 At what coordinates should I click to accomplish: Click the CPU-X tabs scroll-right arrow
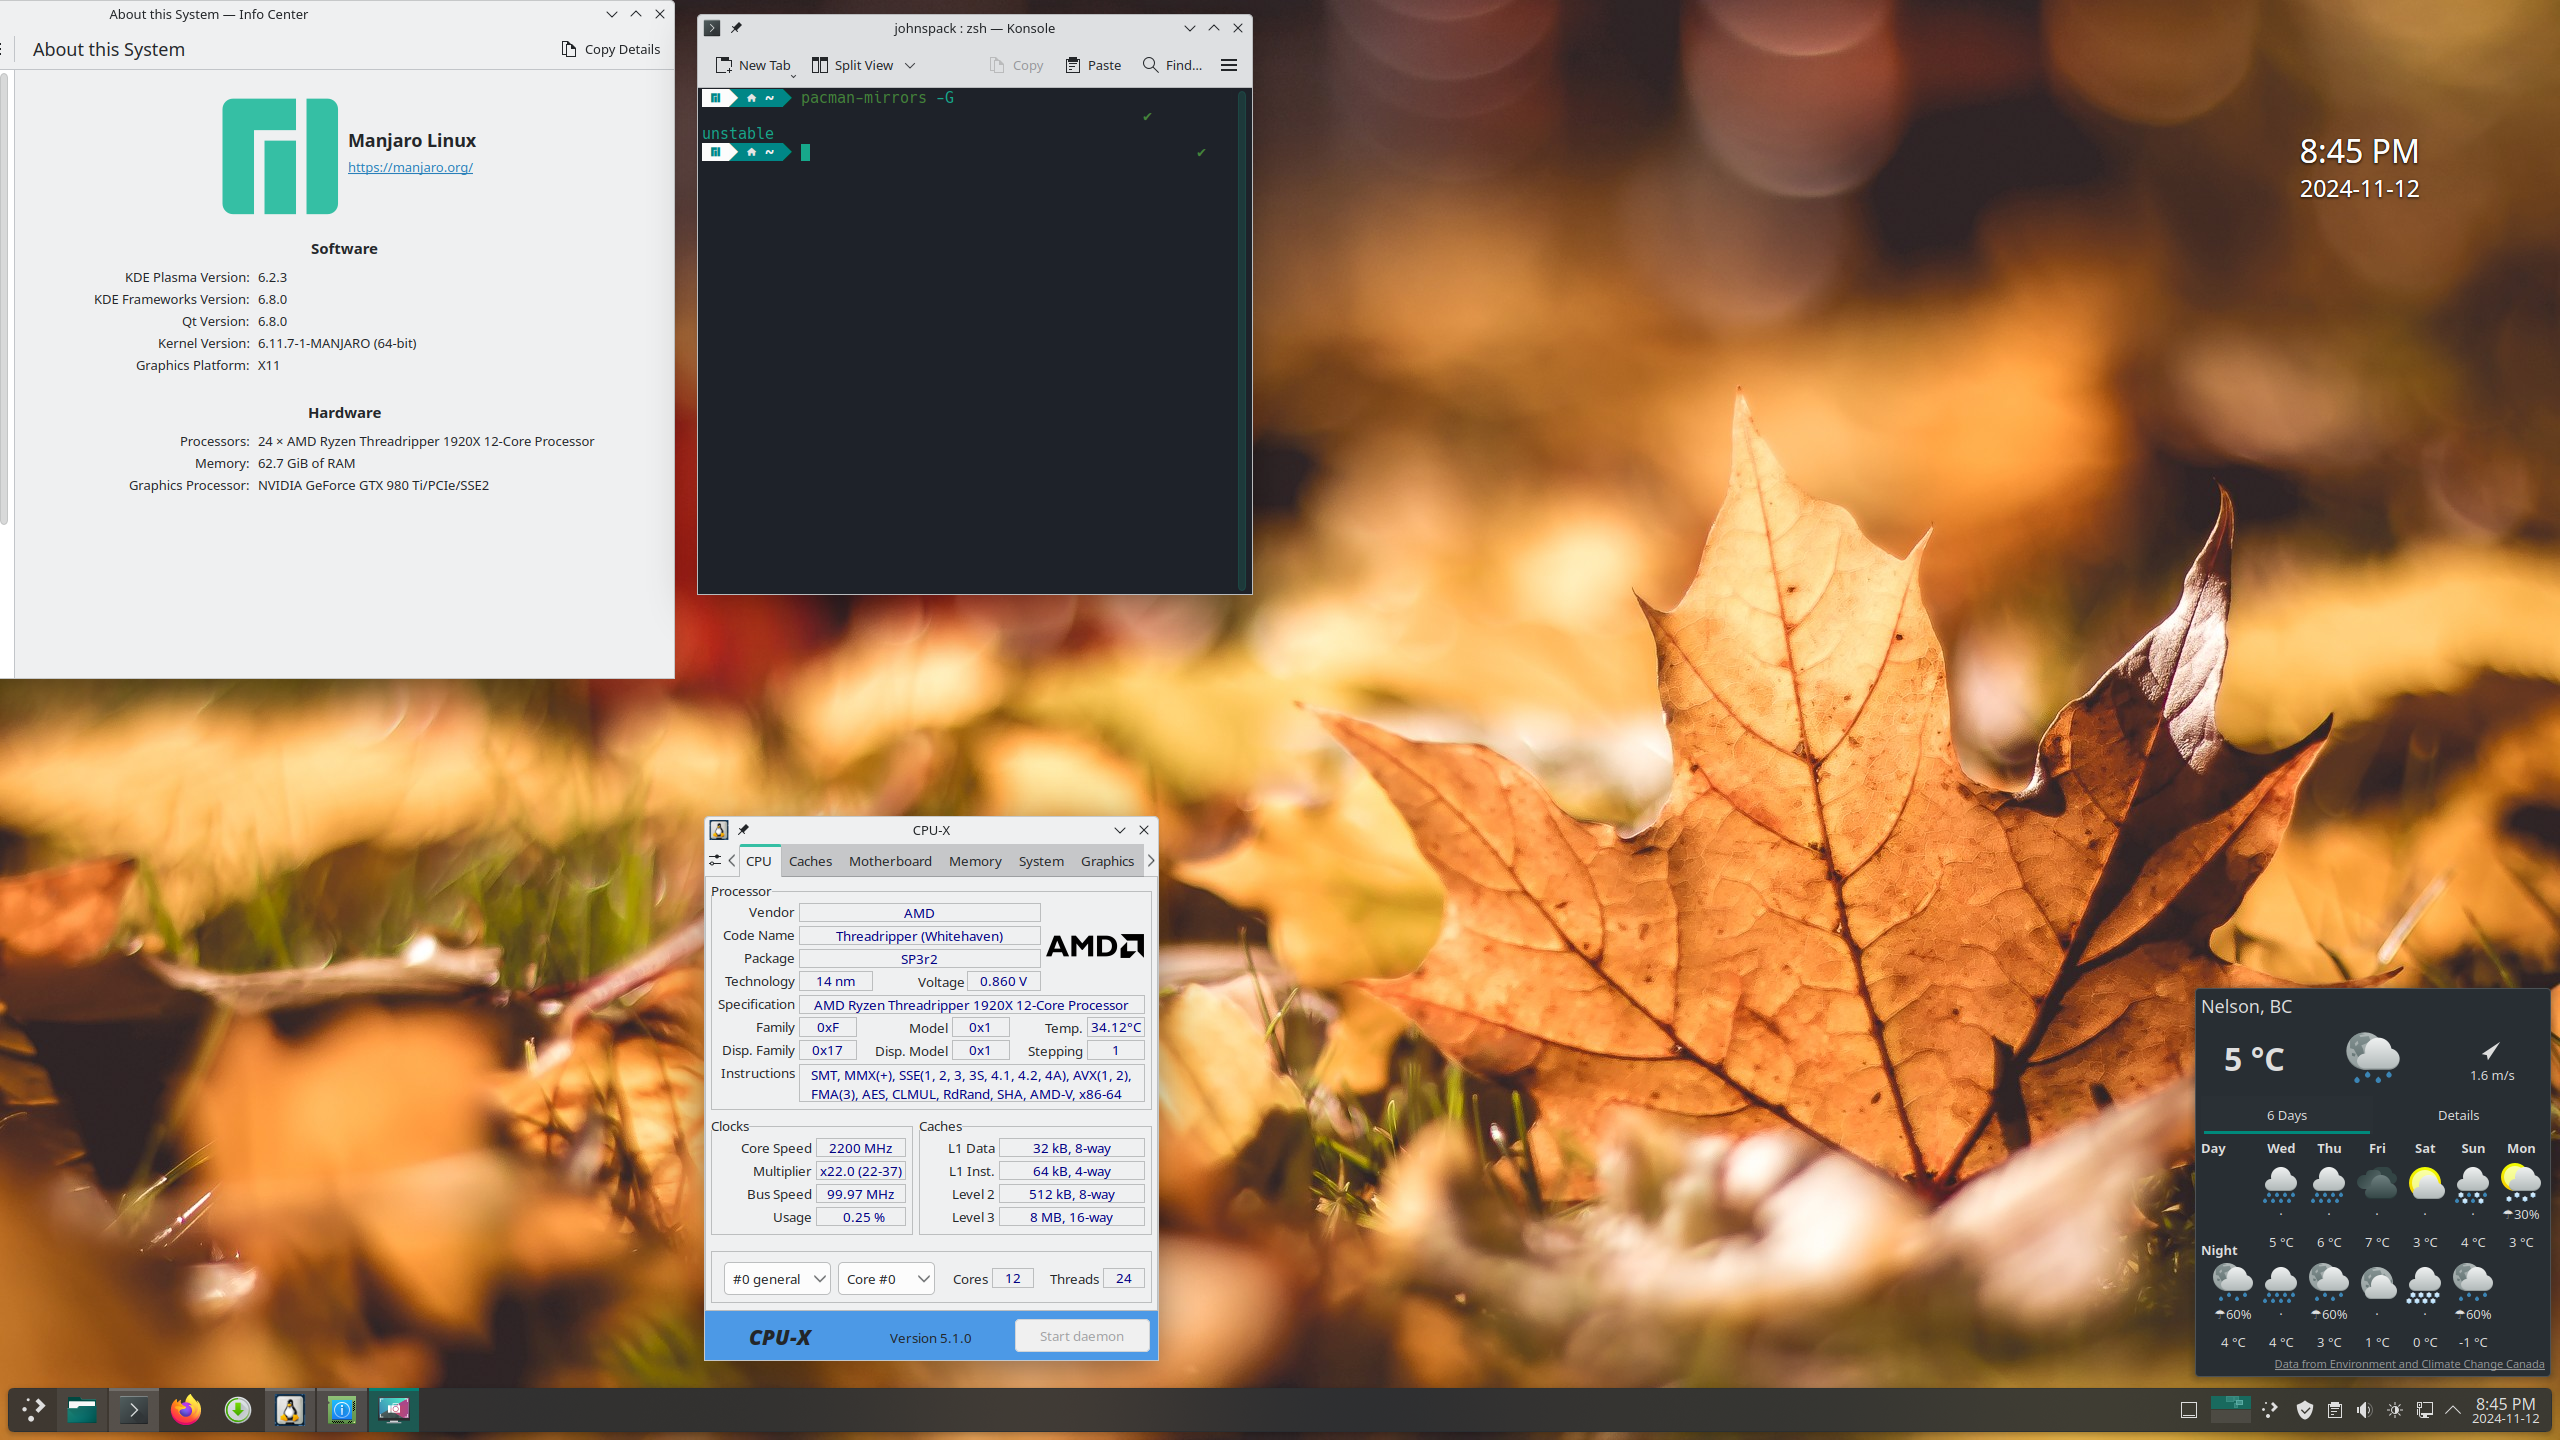1150,860
